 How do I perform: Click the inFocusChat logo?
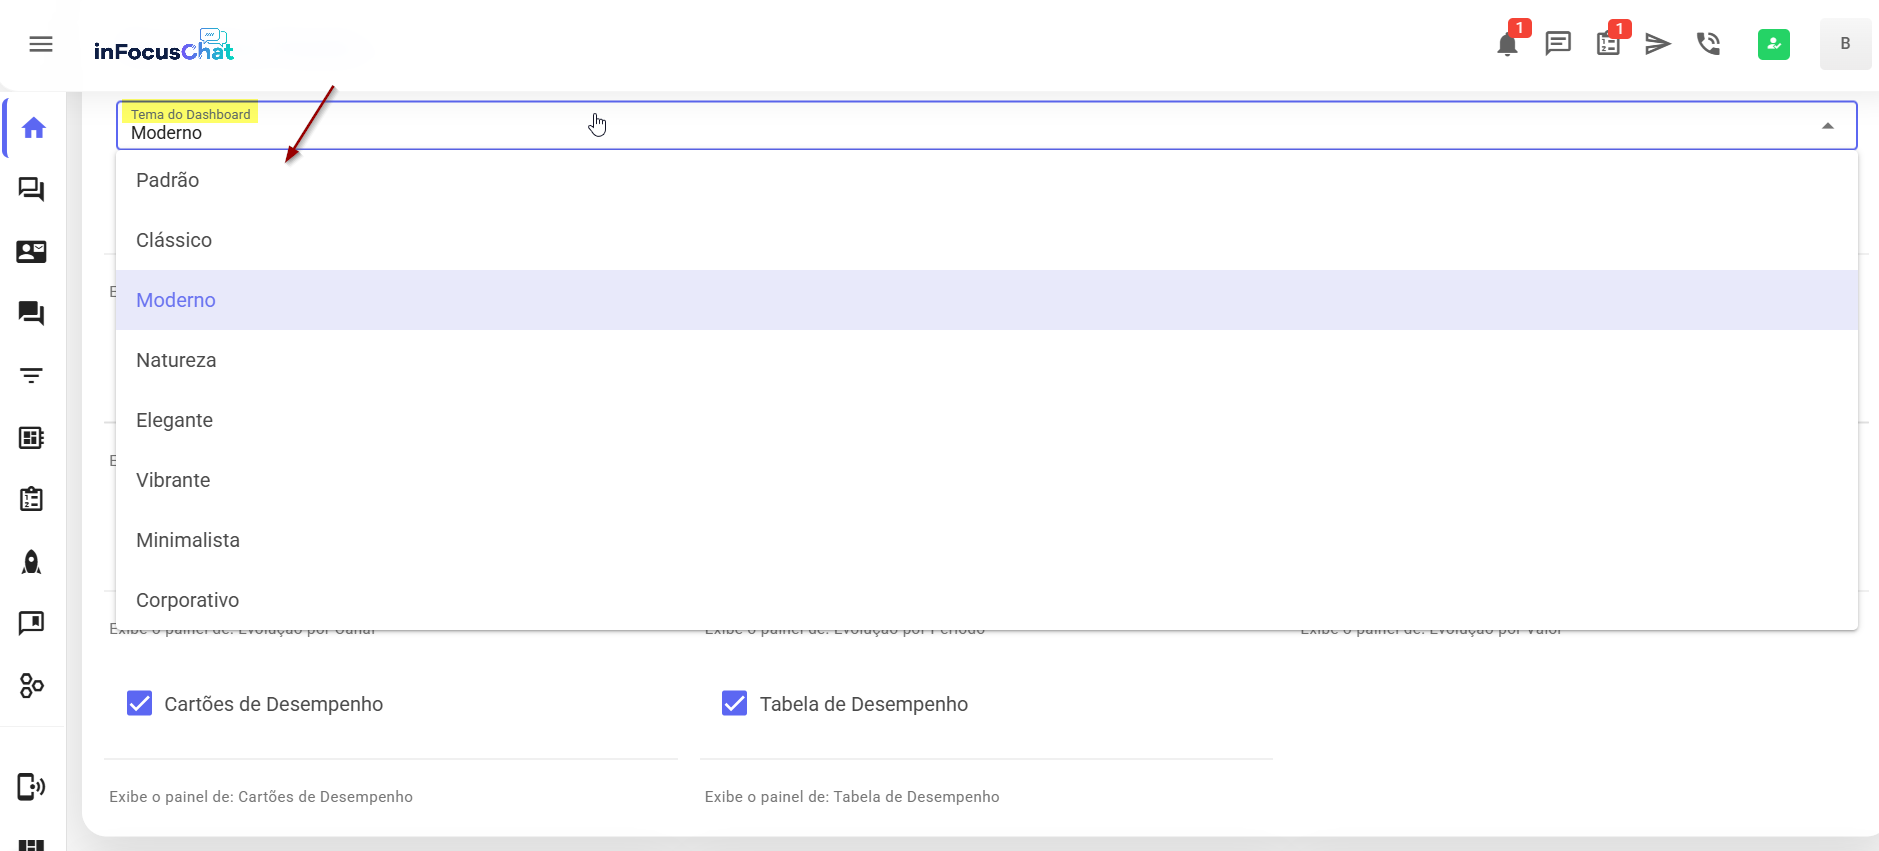[164, 47]
